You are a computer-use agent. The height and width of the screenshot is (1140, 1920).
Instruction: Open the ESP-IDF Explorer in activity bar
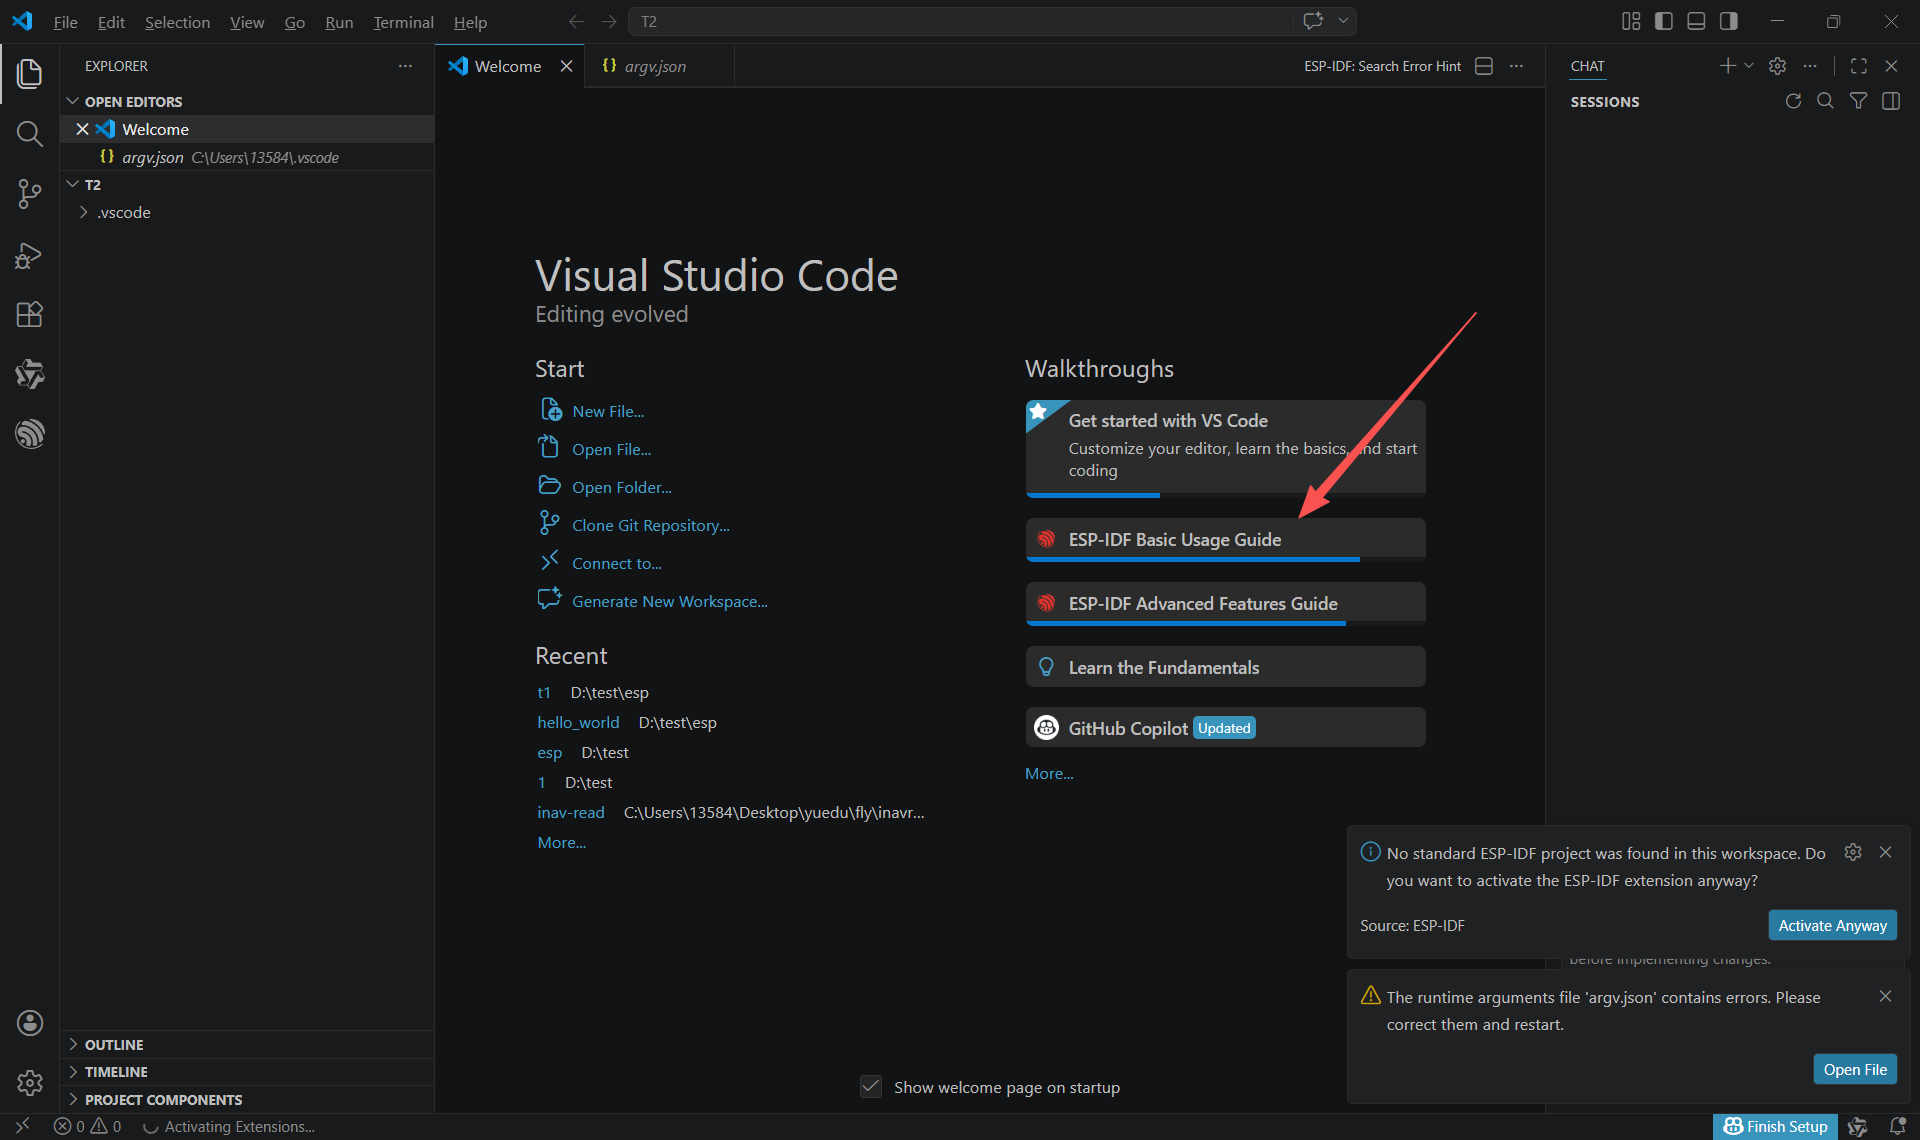pyautogui.click(x=29, y=434)
